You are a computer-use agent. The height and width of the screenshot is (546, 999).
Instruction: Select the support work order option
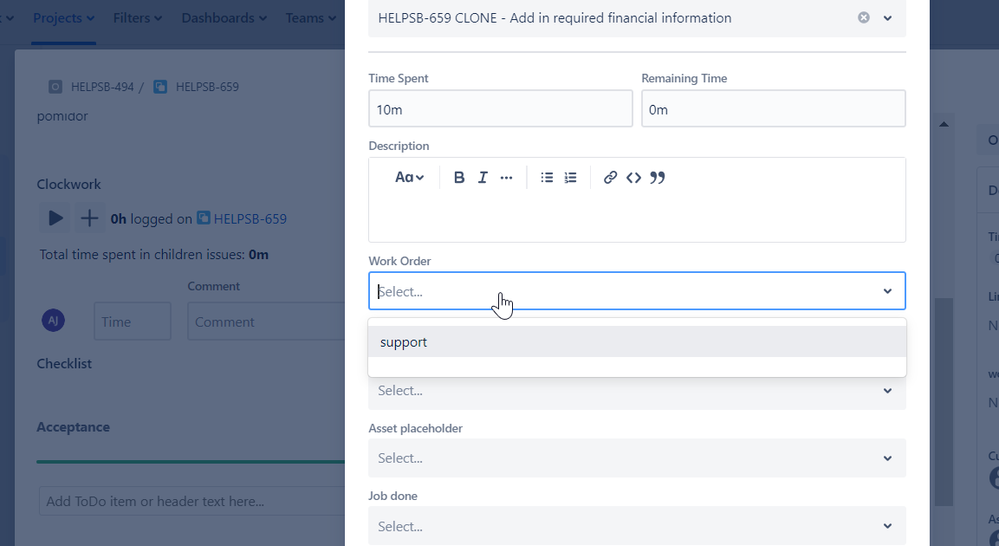click(x=637, y=342)
